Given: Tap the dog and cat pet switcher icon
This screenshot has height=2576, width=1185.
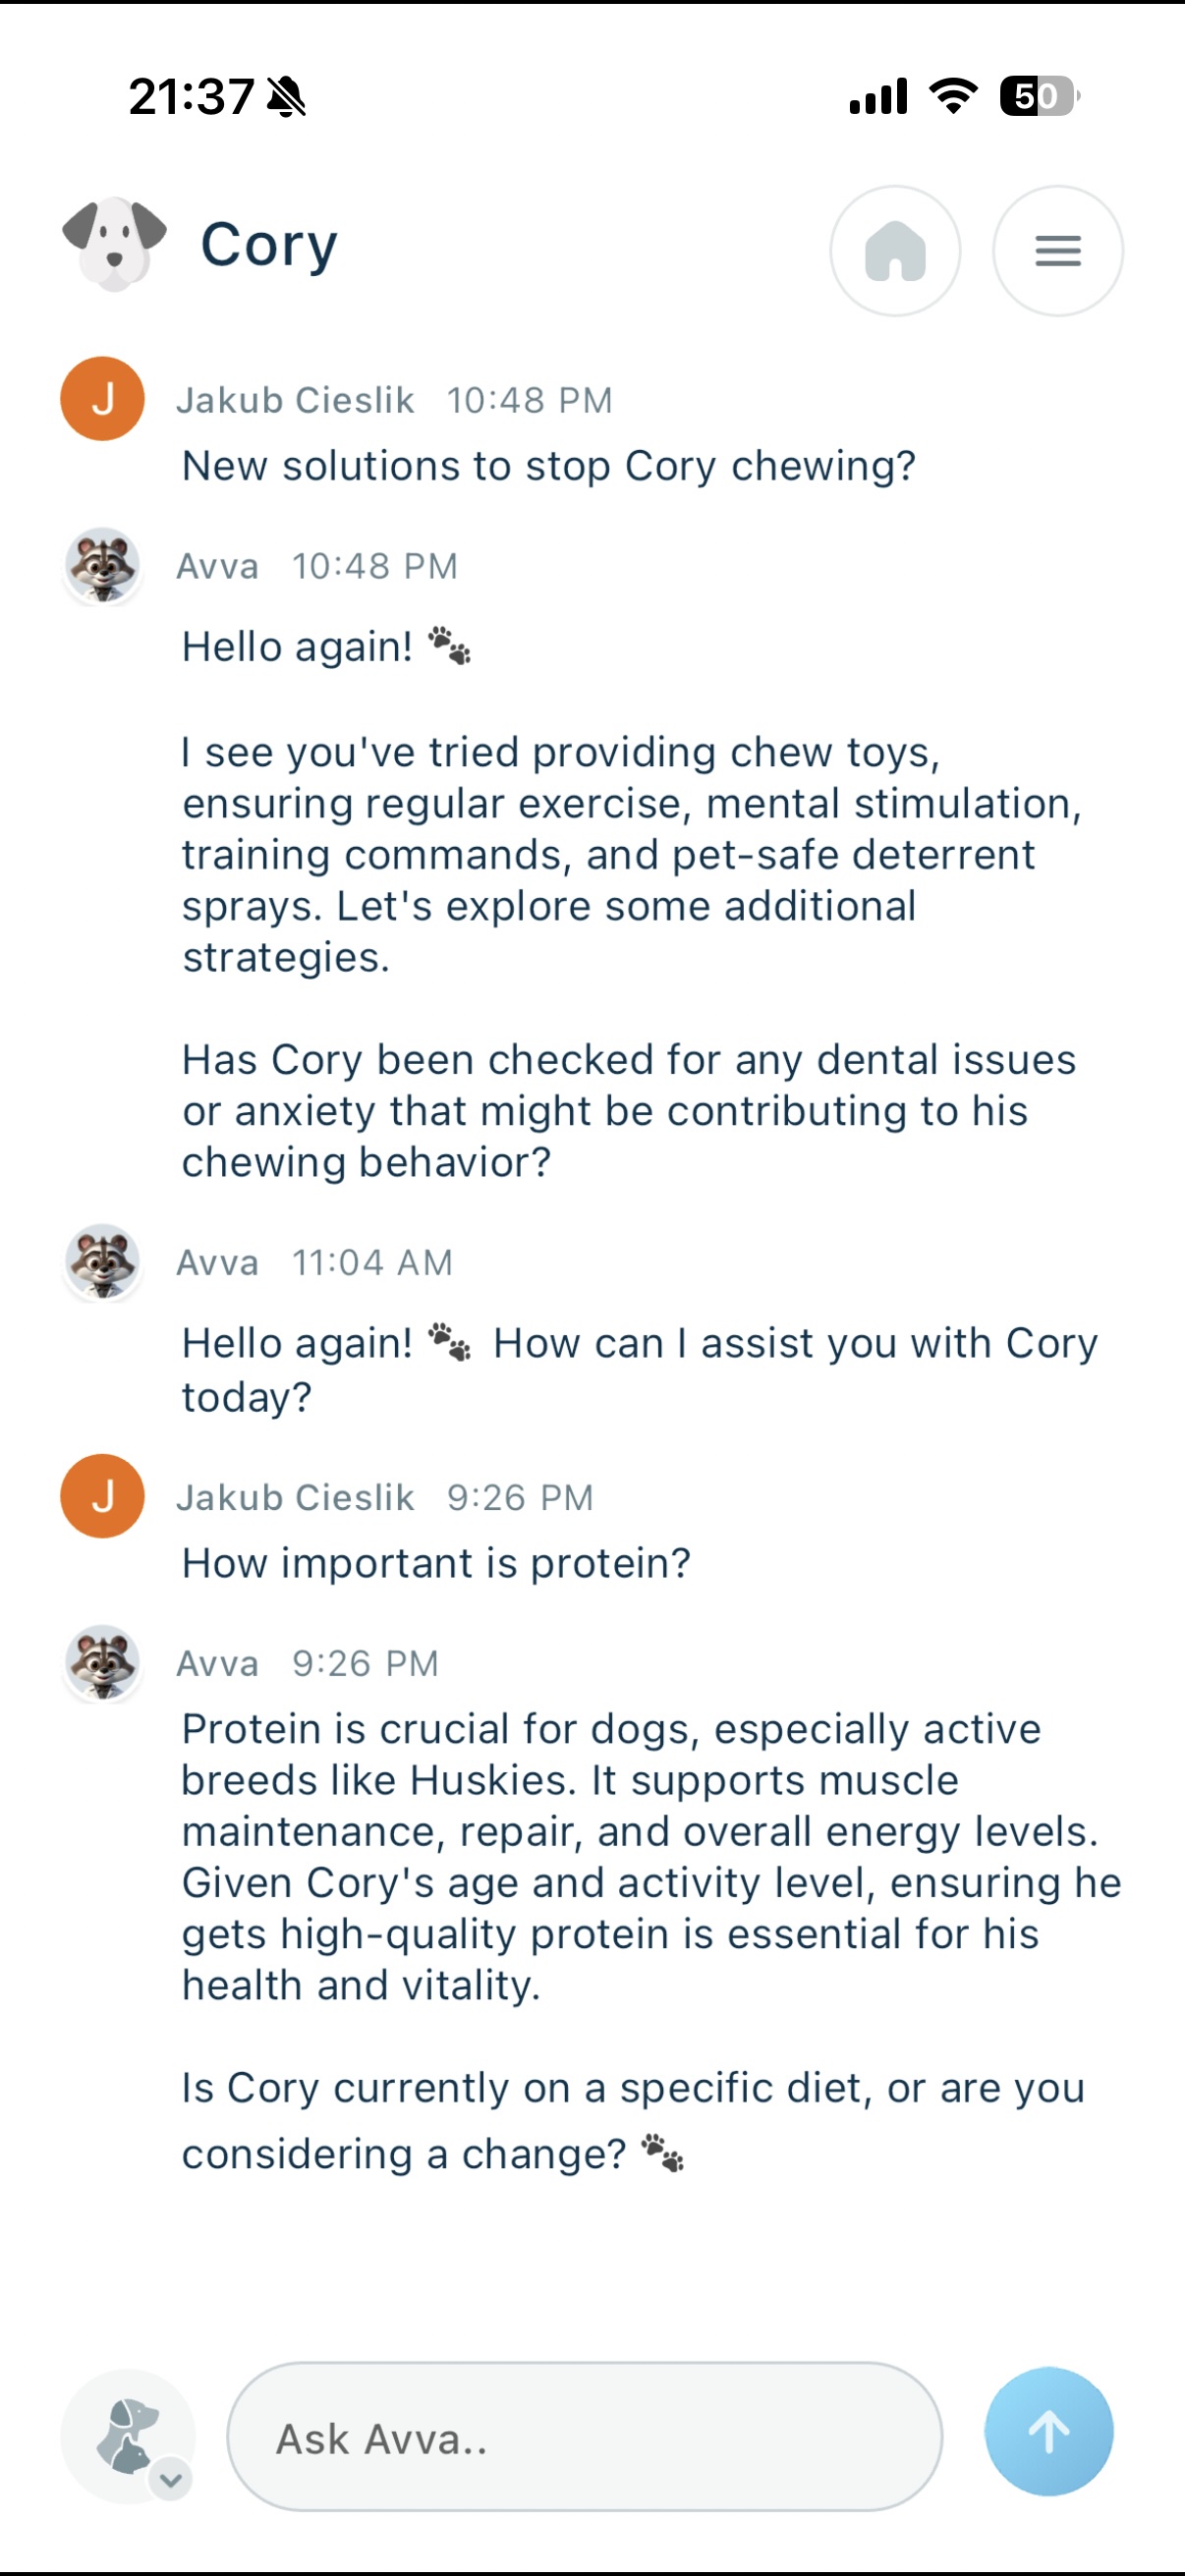Looking at the screenshot, I should click(127, 2434).
